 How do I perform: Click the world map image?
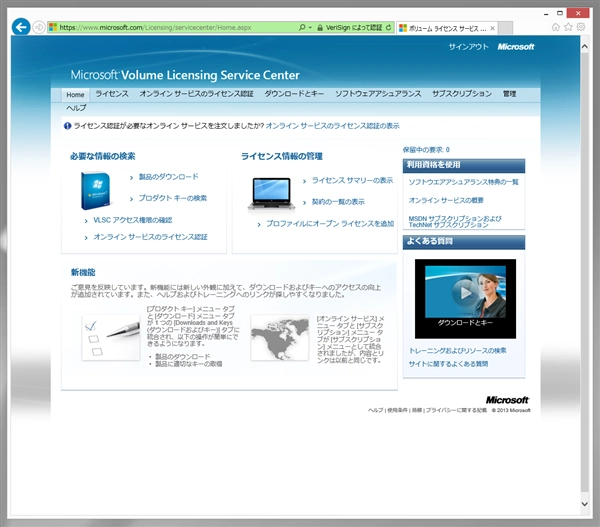[280, 338]
